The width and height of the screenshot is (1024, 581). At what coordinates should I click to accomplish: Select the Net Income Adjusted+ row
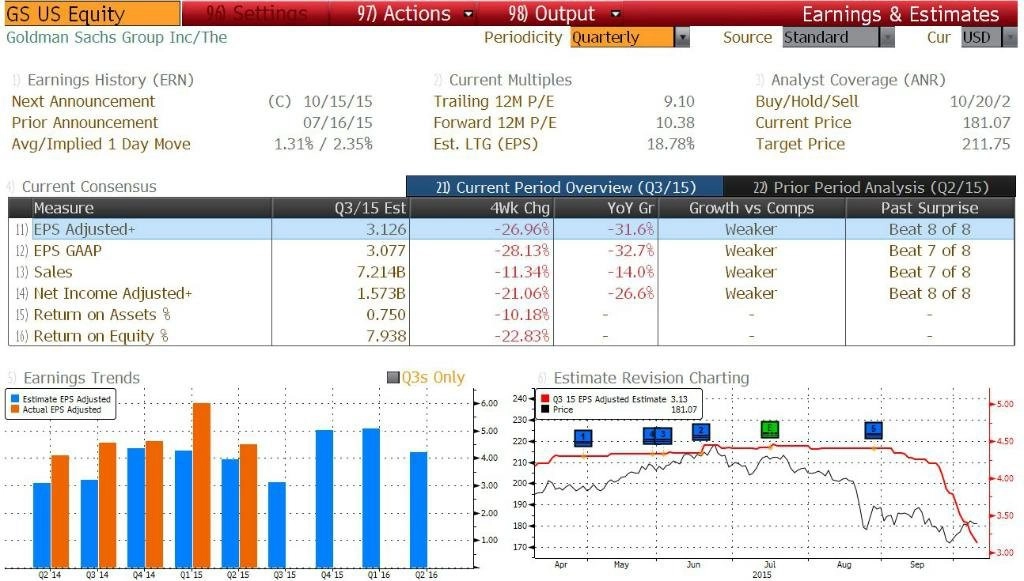[511, 294]
